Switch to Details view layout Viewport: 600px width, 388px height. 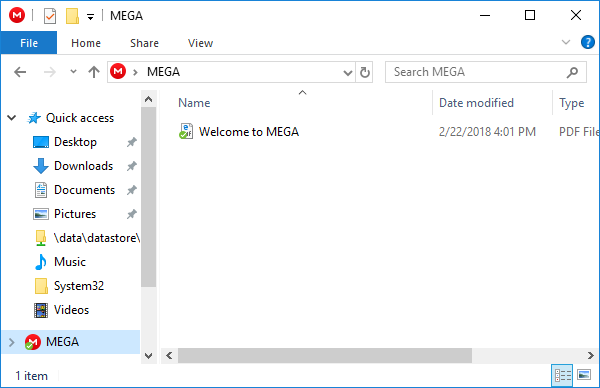[562, 375]
